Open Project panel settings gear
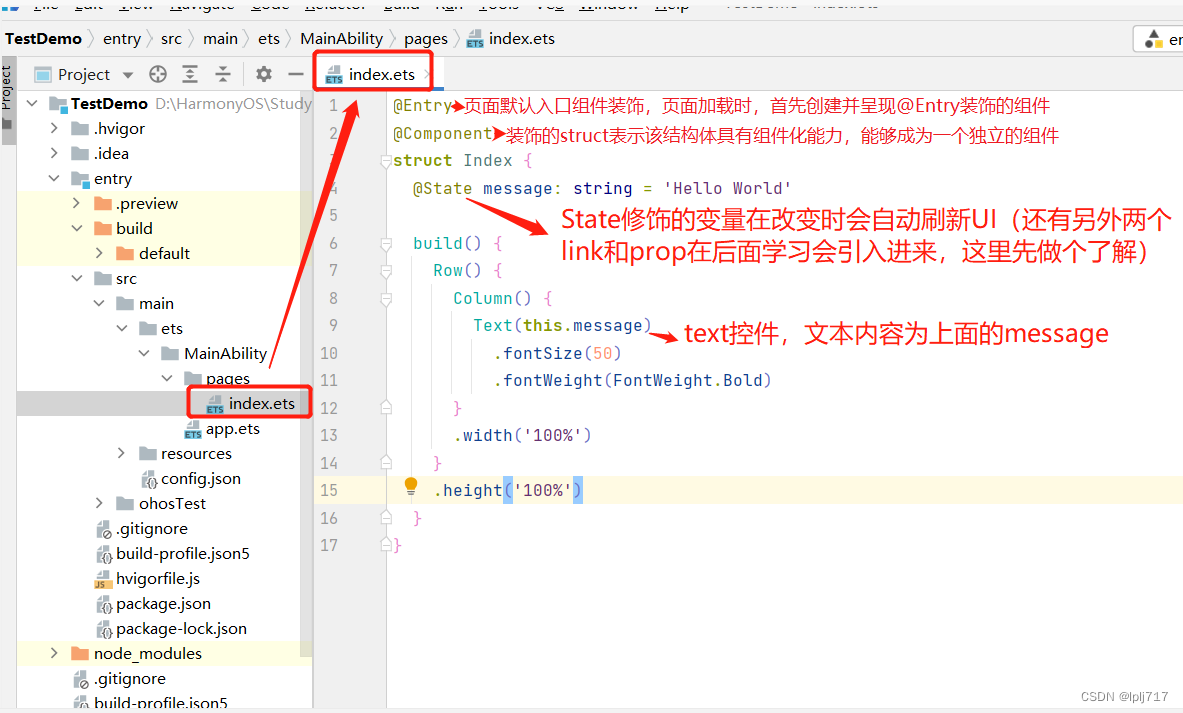Viewport: 1183px width, 713px height. click(263, 74)
